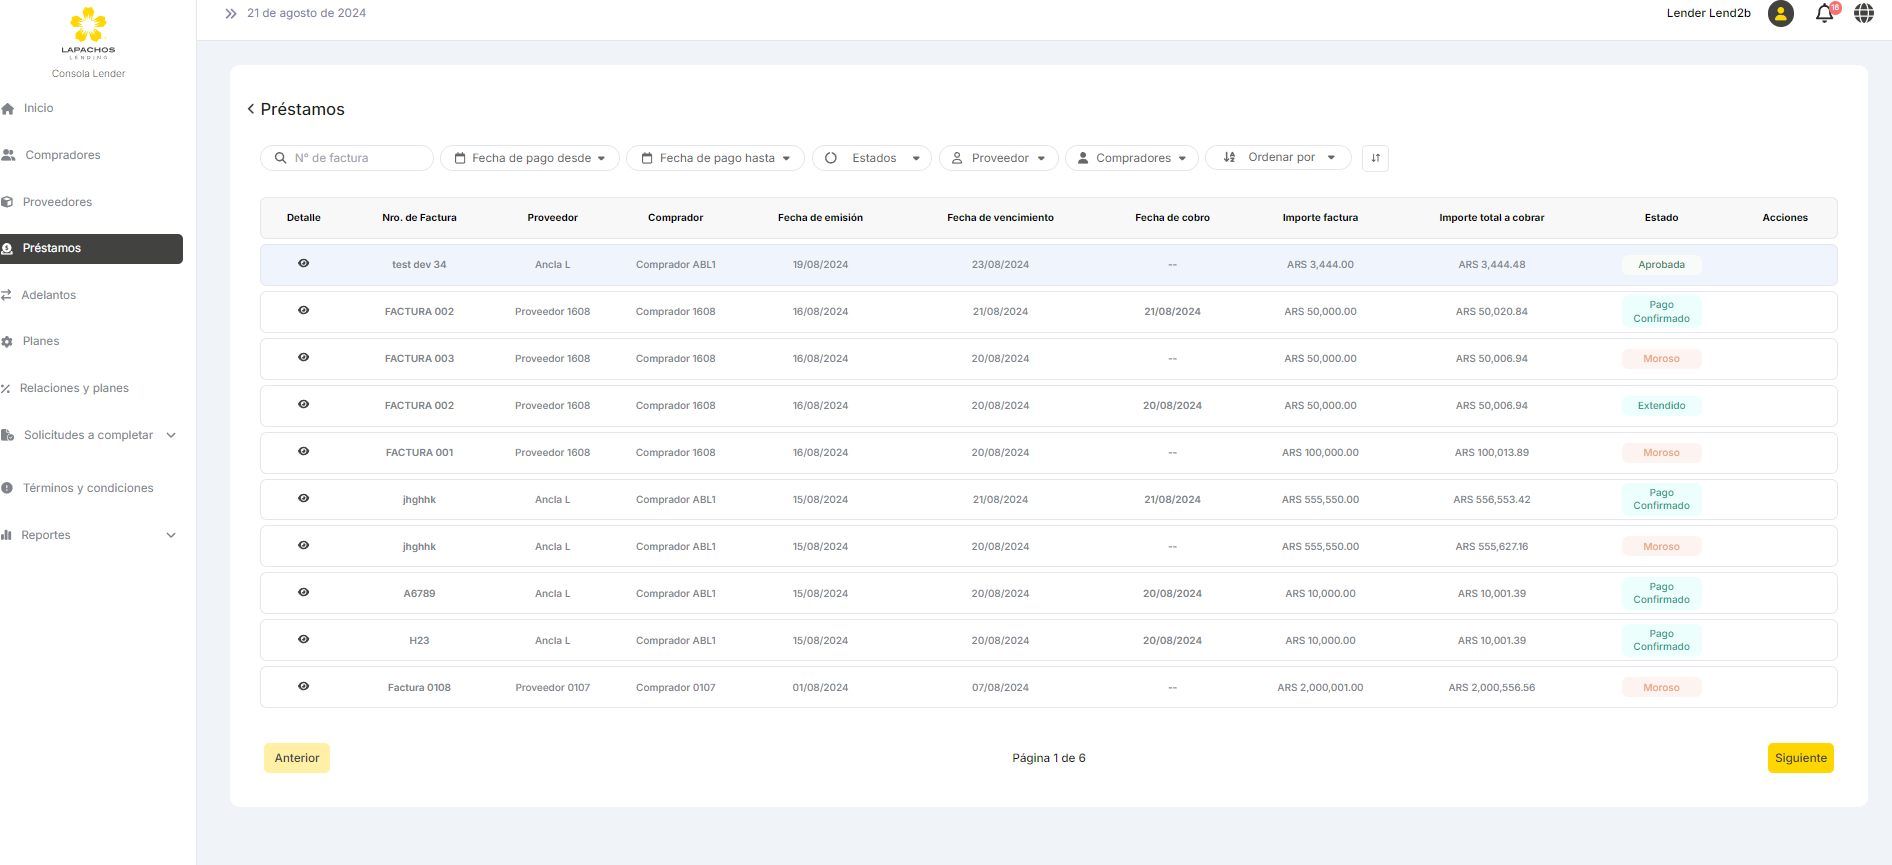The height and width of the screenshot is (865, 1892).
Task: Click the Siguiente page button
Action: point(1800,758)
